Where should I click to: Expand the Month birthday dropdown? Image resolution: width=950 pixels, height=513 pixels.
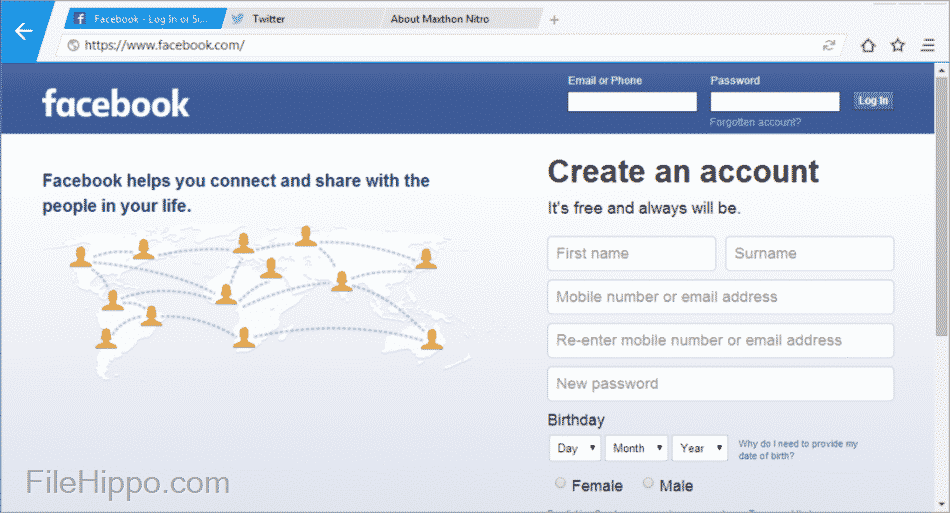[636, 448]
